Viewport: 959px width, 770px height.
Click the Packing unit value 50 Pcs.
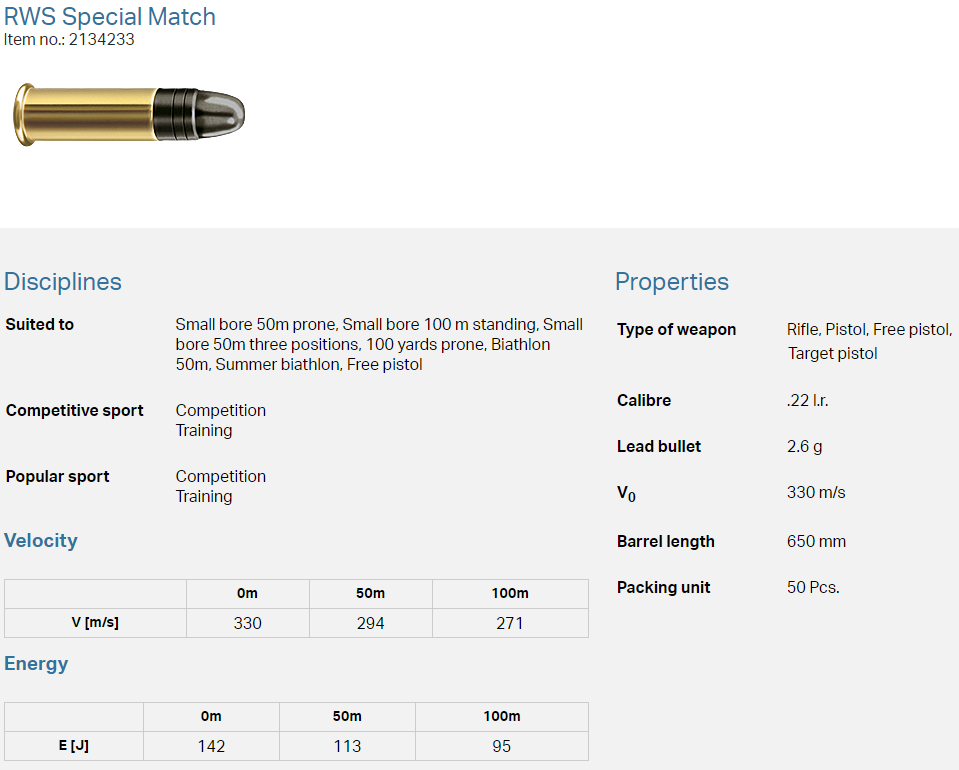tap(813, 588)
